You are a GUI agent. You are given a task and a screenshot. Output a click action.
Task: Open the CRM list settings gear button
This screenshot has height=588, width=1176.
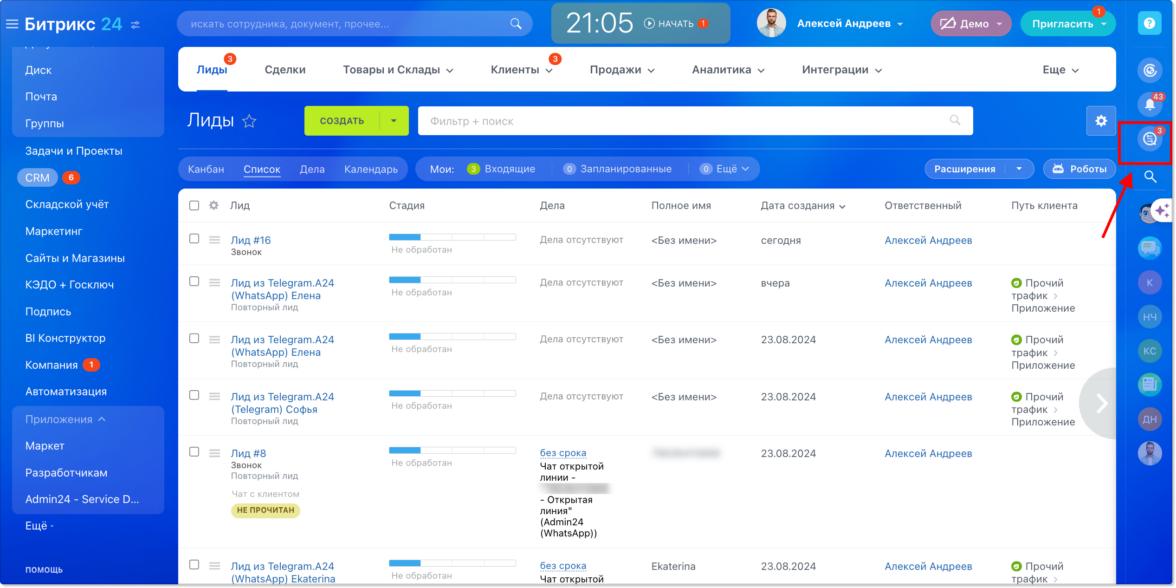[x=1101, y=121]
